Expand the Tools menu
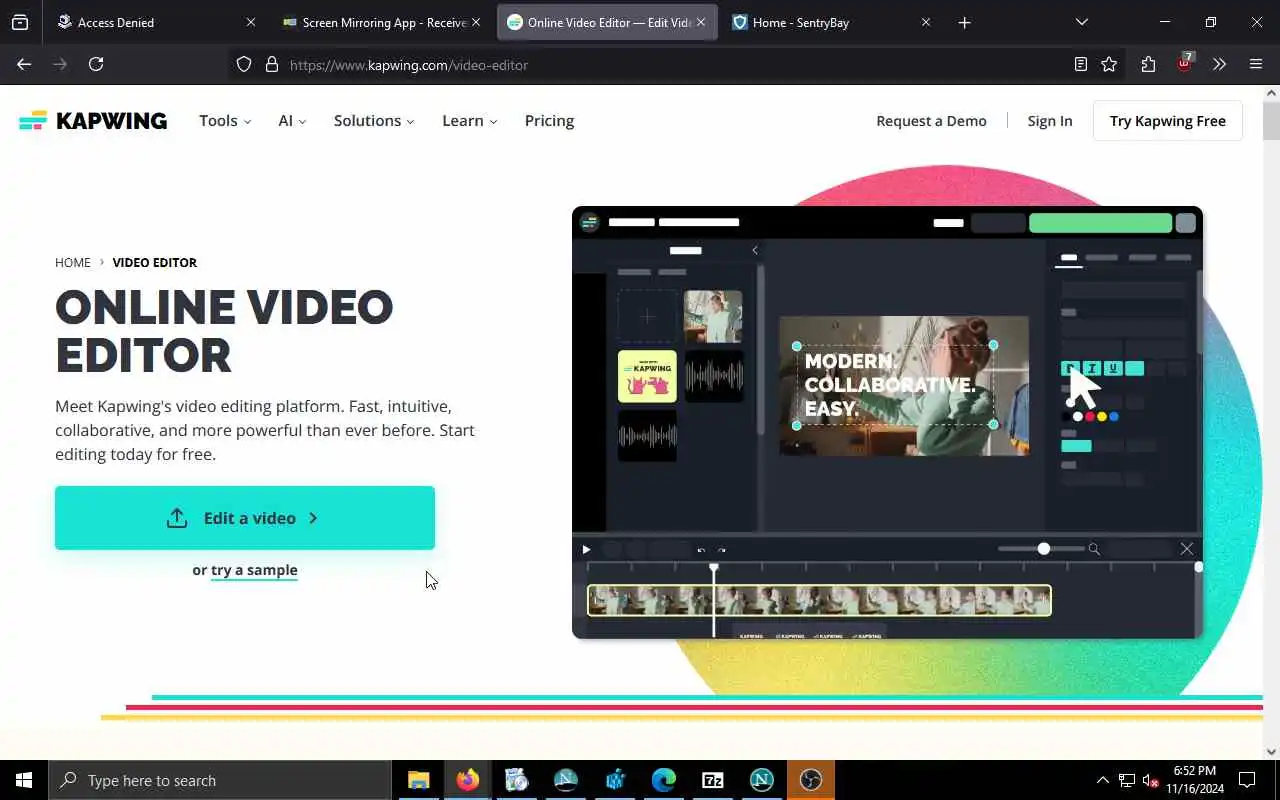 coord(225,121)
